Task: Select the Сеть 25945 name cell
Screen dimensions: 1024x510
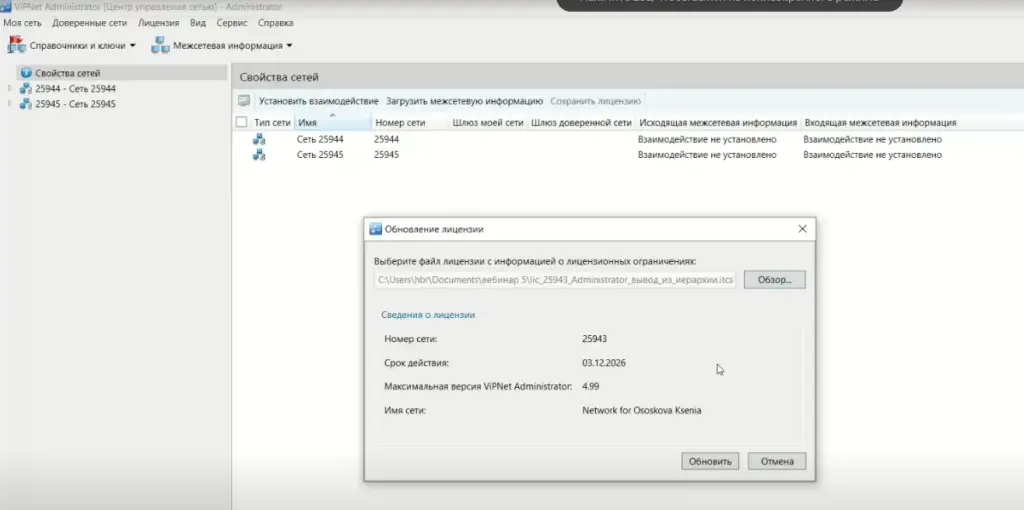Action: [320, 155]
